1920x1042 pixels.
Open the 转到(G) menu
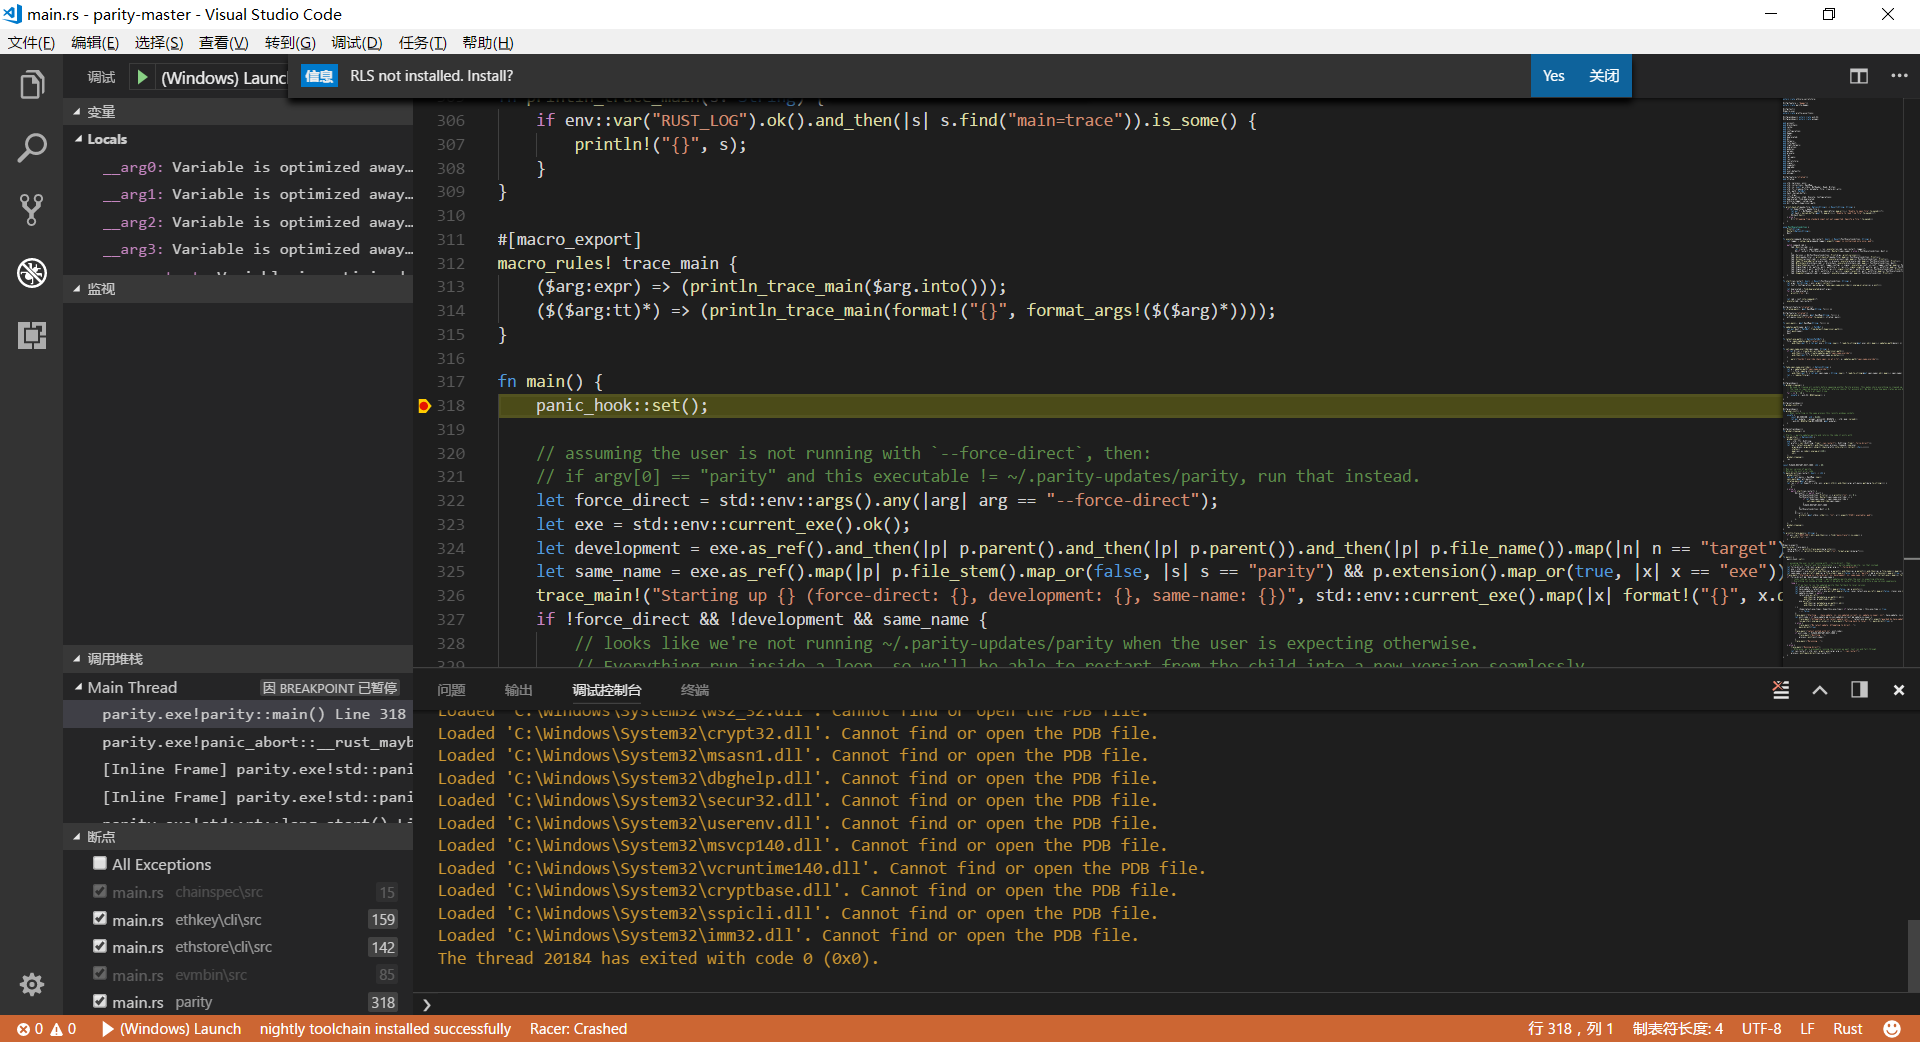(290, 43)
